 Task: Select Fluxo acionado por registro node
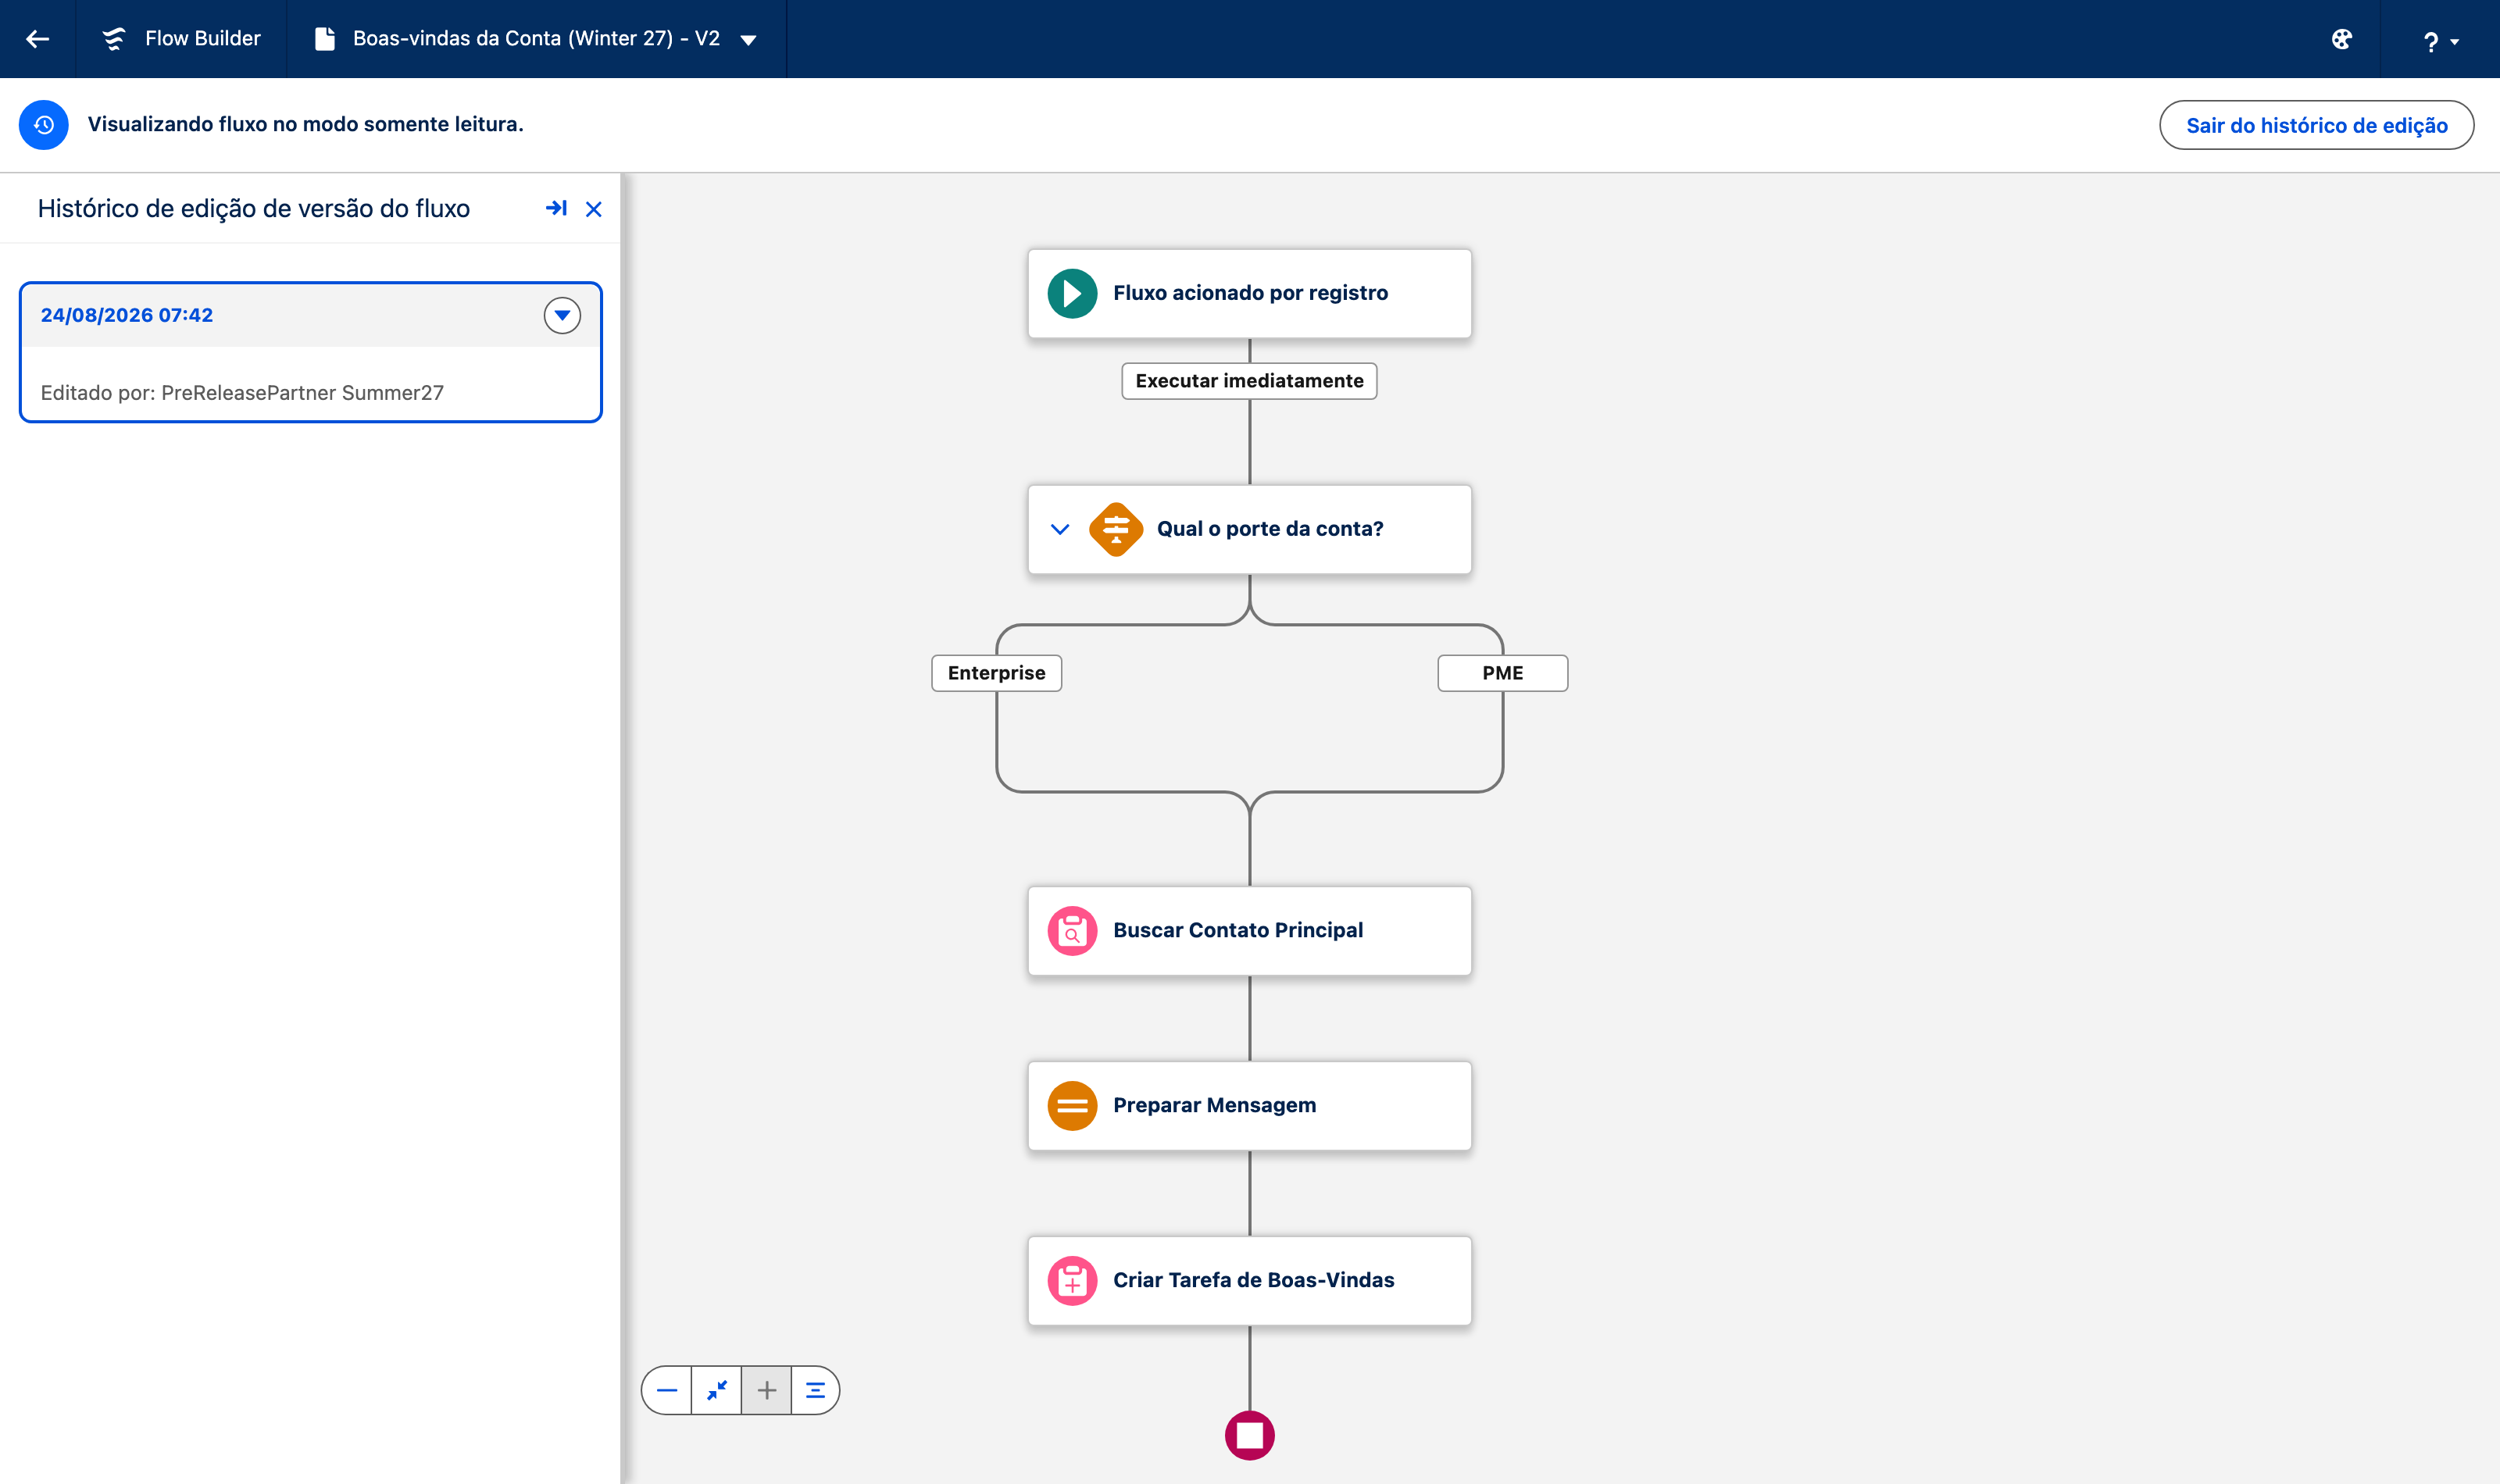(x=1249, y=293)
